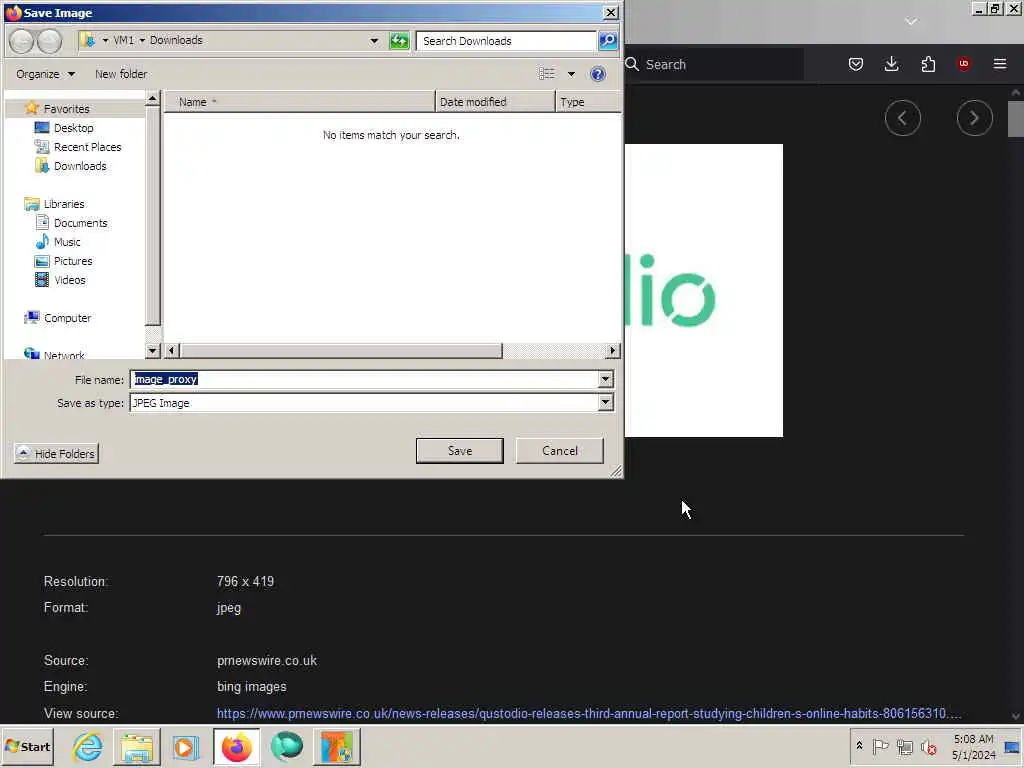Click the Firefox Search box
This screenshot has width=1024, height=768.
click(714, 64)
